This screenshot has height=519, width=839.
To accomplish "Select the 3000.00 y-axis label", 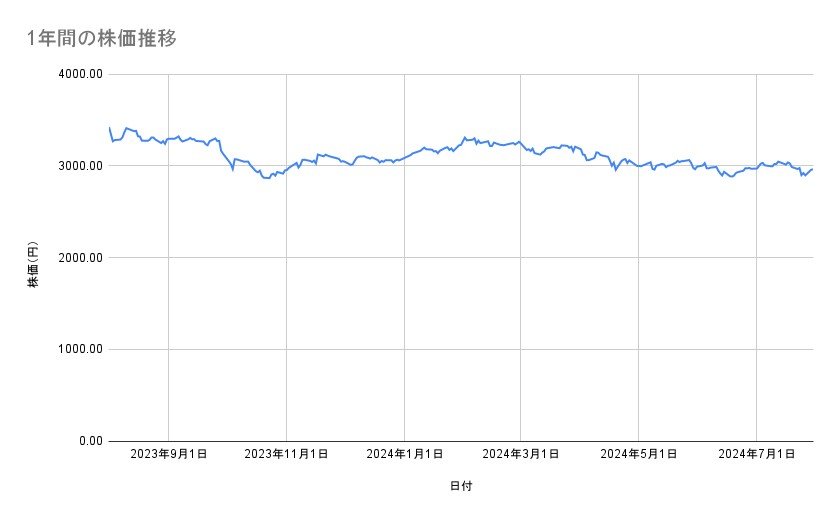I will pos(80,166).
